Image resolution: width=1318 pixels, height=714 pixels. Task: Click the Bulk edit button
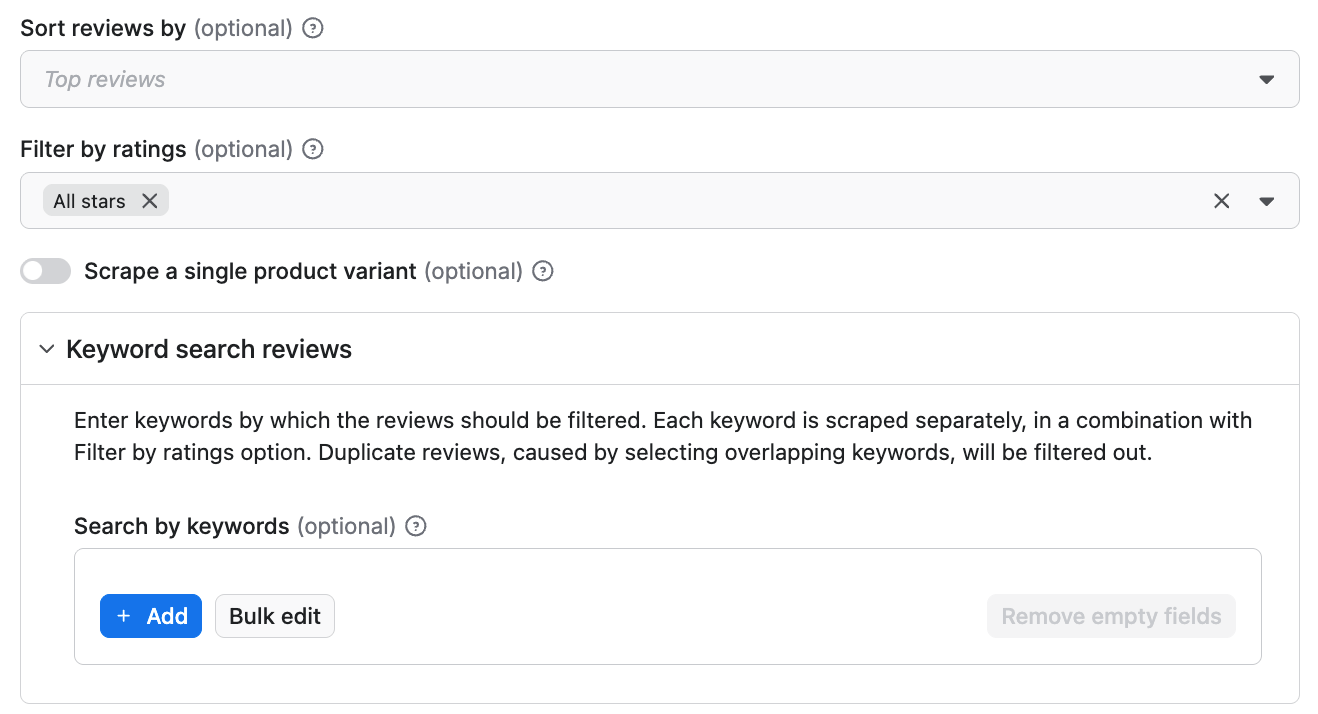(275, 616)
